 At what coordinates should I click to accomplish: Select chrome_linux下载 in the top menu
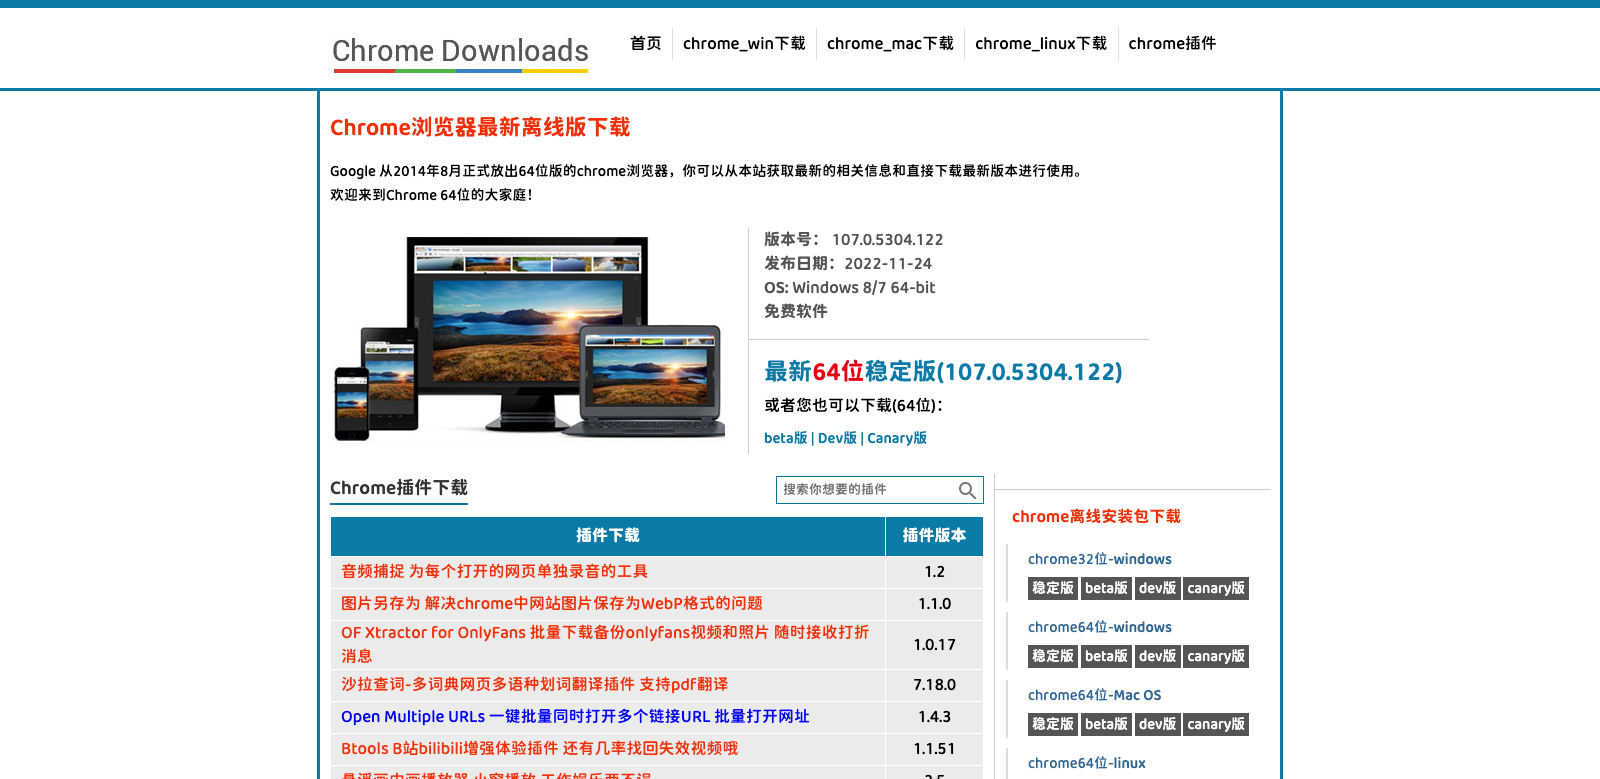coord(1041,44)
